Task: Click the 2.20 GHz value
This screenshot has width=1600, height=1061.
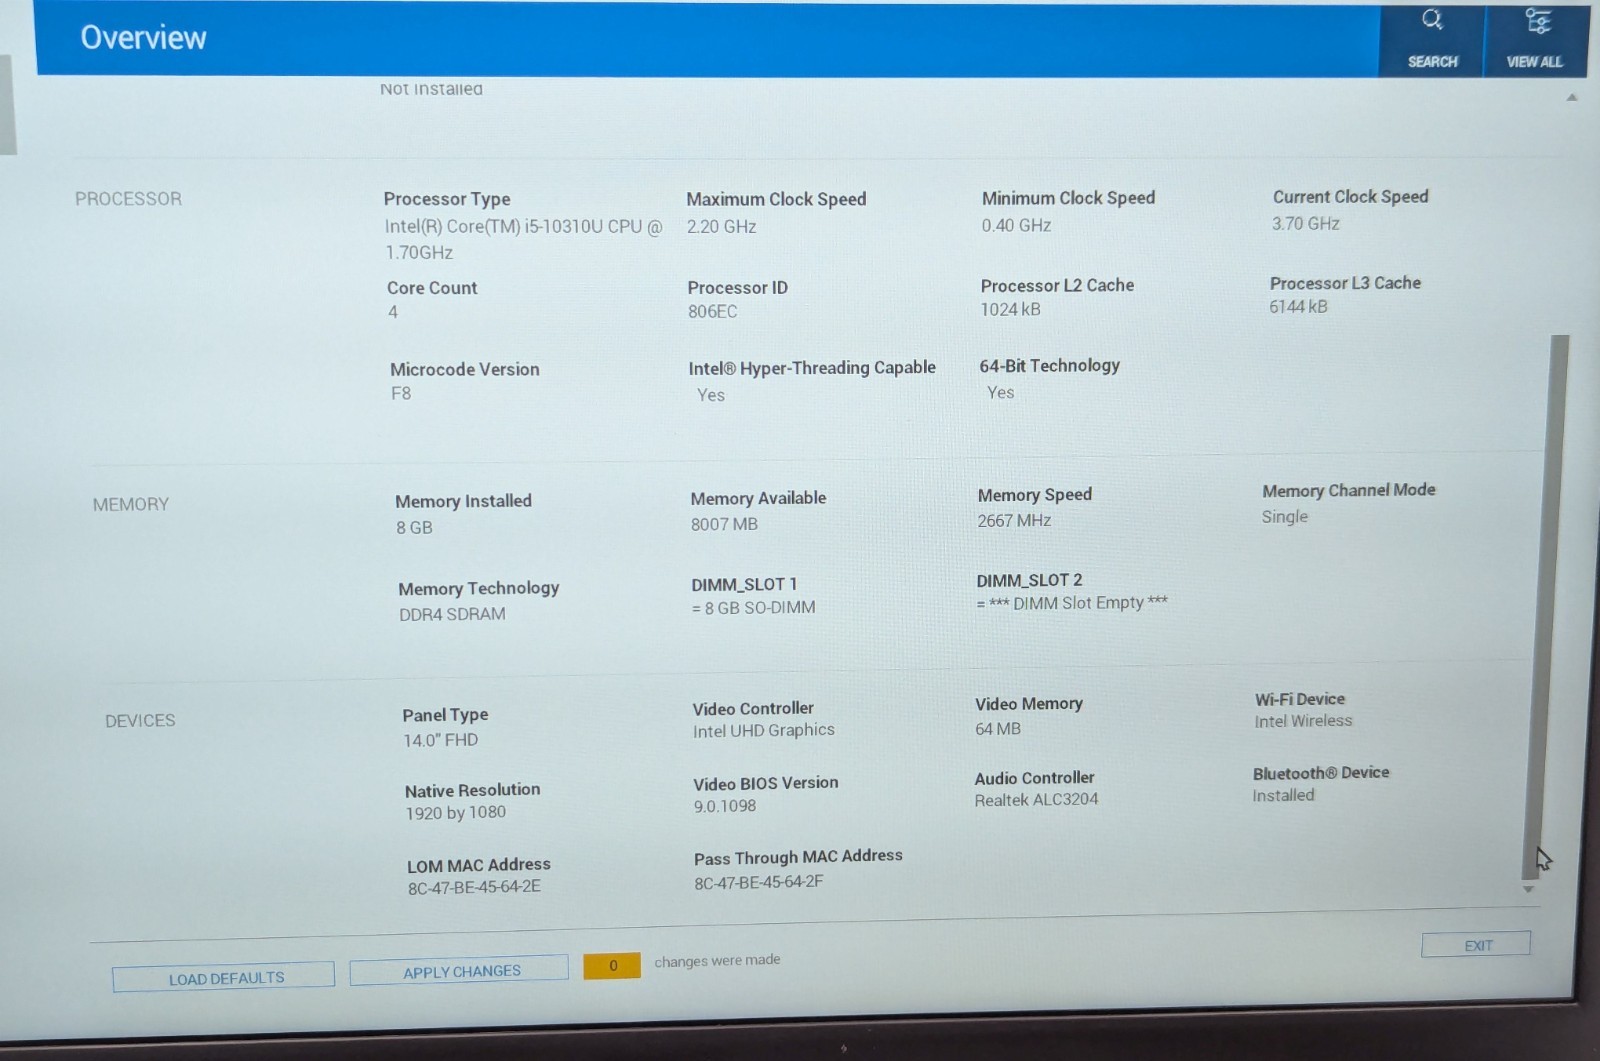Action: (721, 227)
